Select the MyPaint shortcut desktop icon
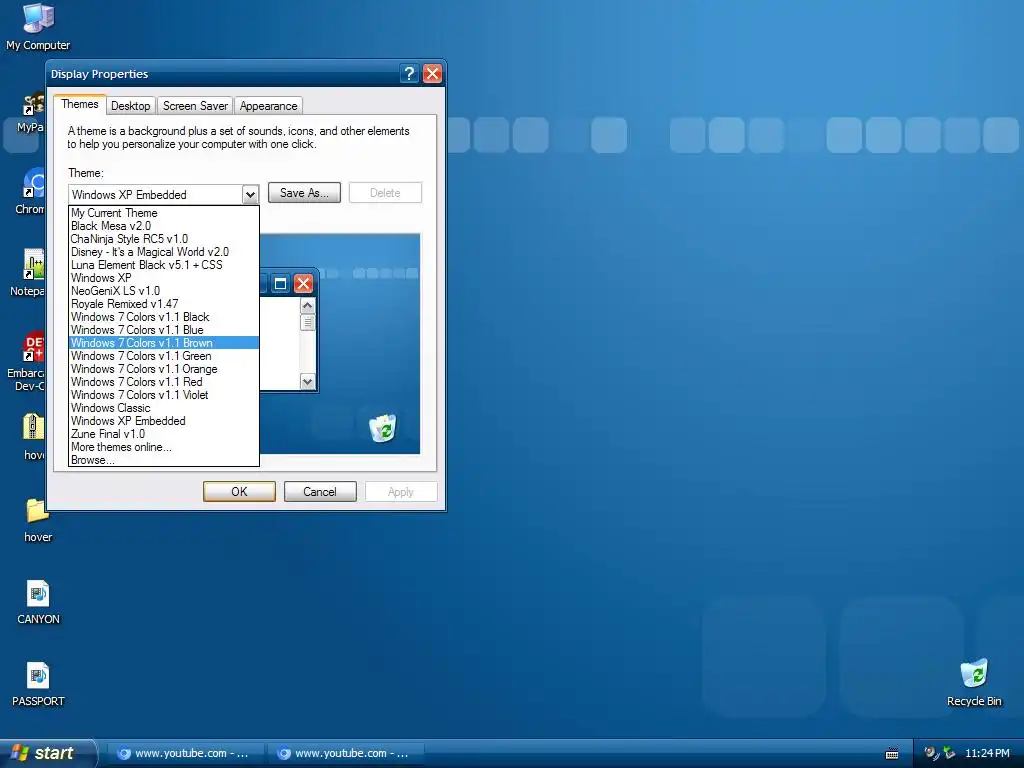 [31, 111]
